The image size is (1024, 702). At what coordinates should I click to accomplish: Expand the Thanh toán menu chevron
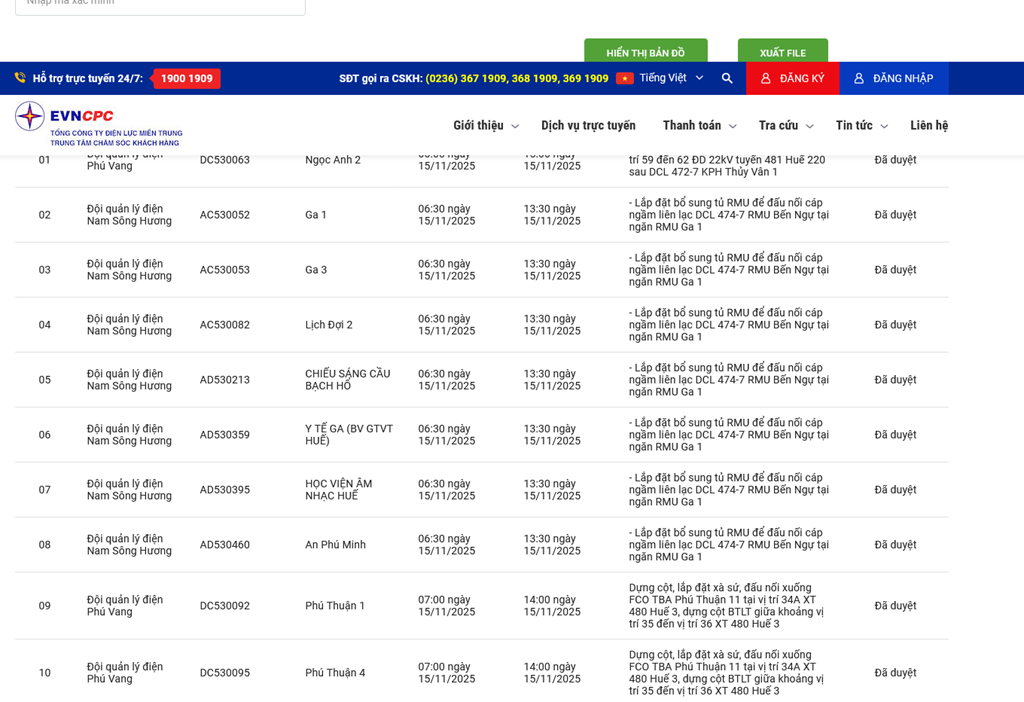pyautogui.click(x=732, y=127)
